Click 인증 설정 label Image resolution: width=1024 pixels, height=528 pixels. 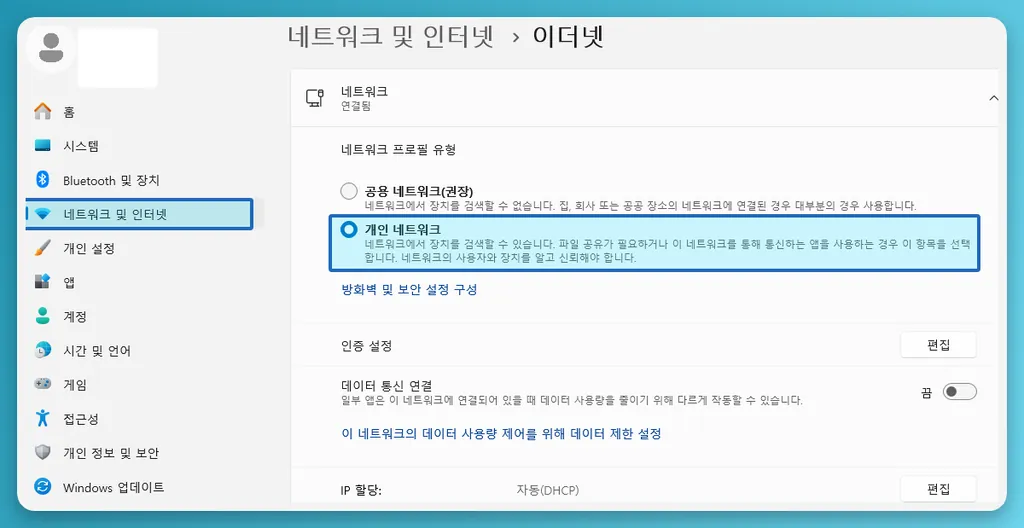[x=366, y=346]
